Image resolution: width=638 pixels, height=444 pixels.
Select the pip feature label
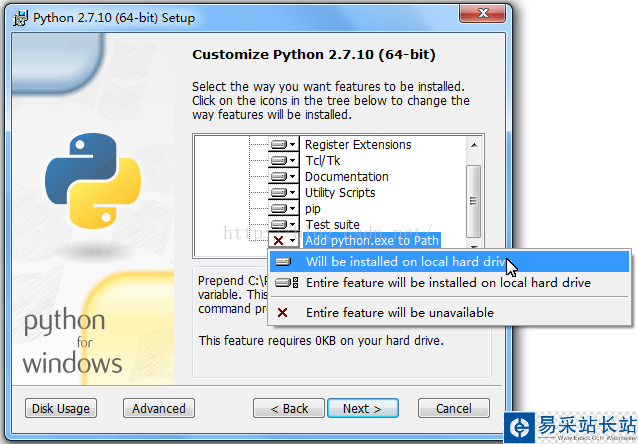pyautogui.click(x=312, y=209)
